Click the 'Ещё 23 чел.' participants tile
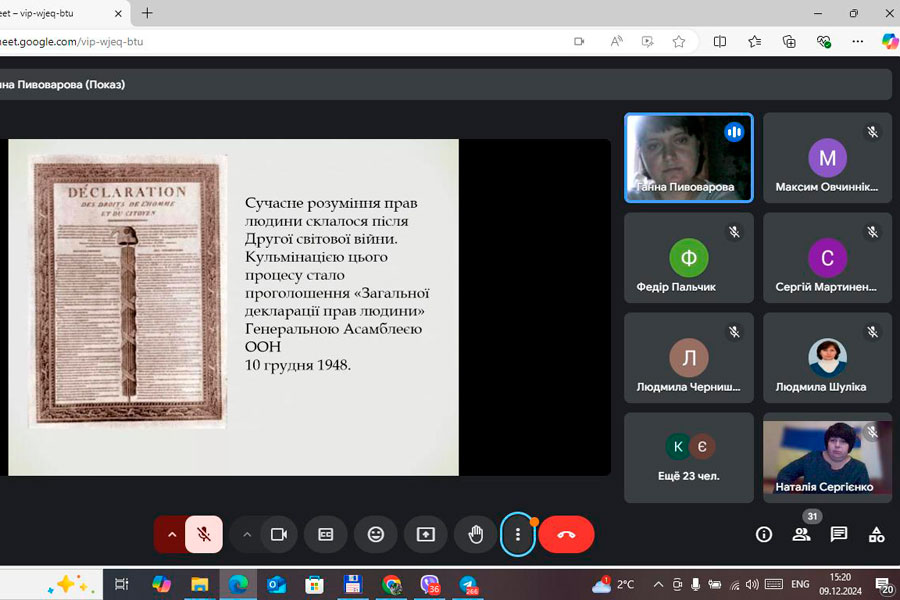This screenshot has height=600, width=900. click(x=689, y=457)
